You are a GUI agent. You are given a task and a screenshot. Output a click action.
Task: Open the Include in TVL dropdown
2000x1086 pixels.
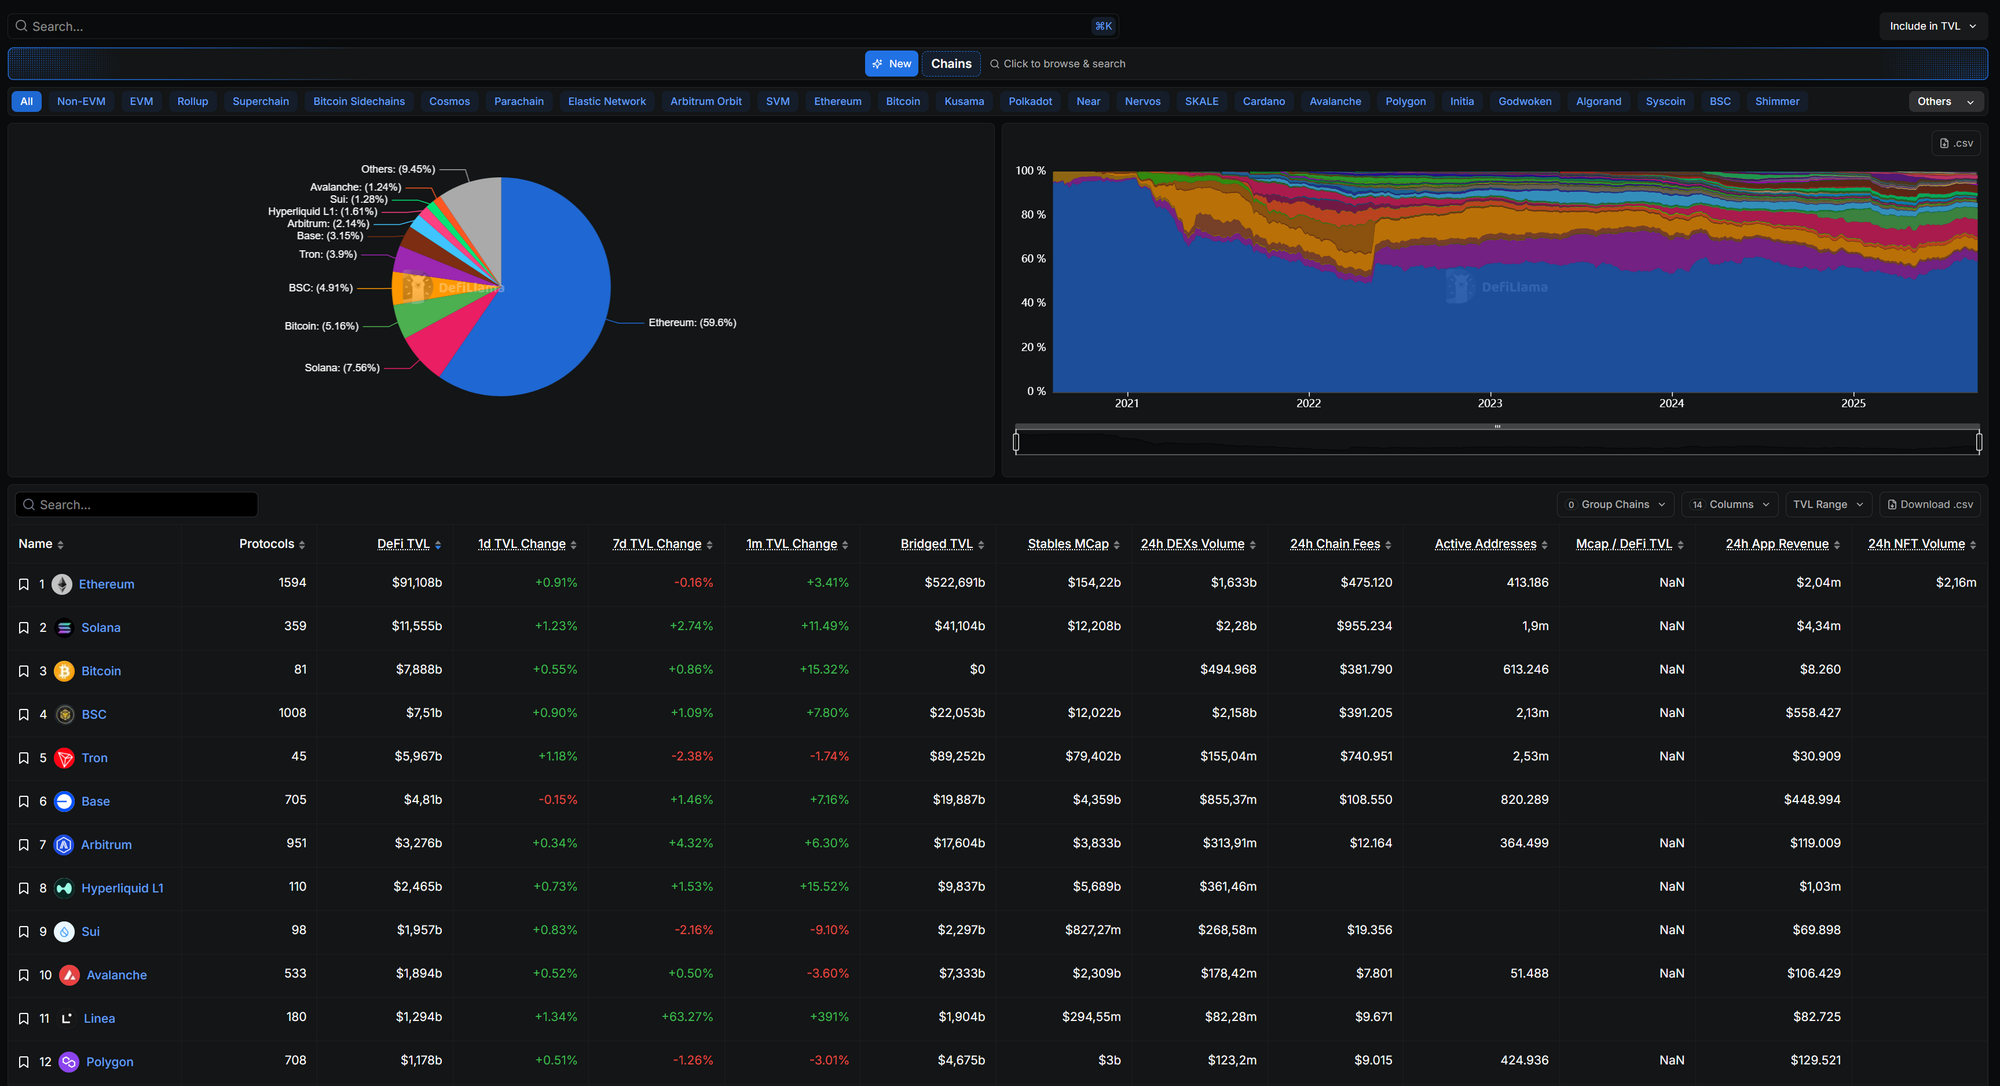[x=1932, y=26]
